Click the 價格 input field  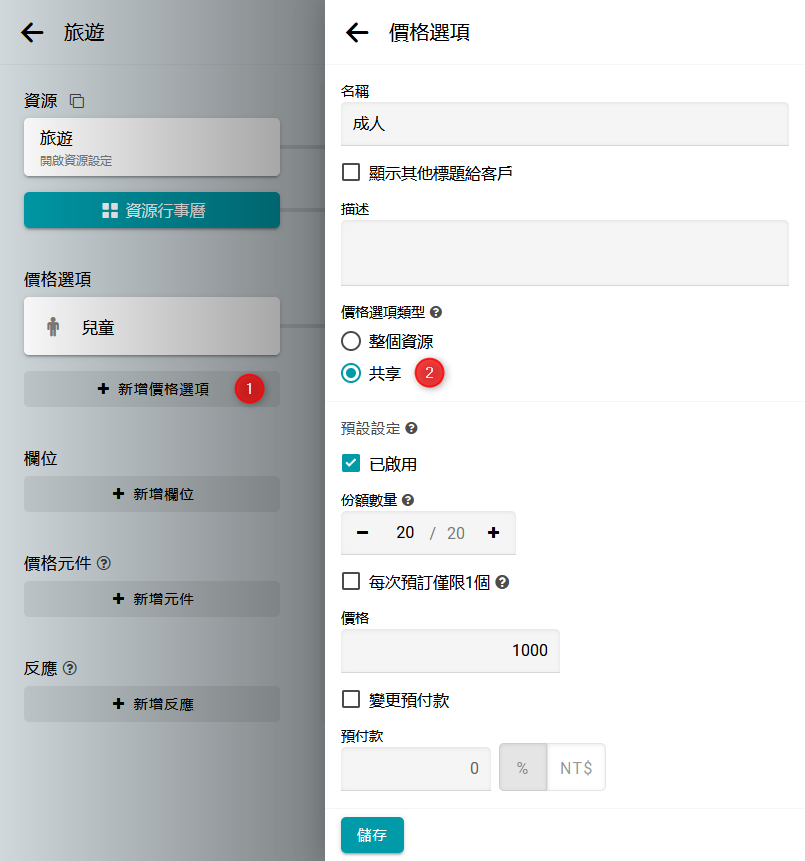pos(450,650)
